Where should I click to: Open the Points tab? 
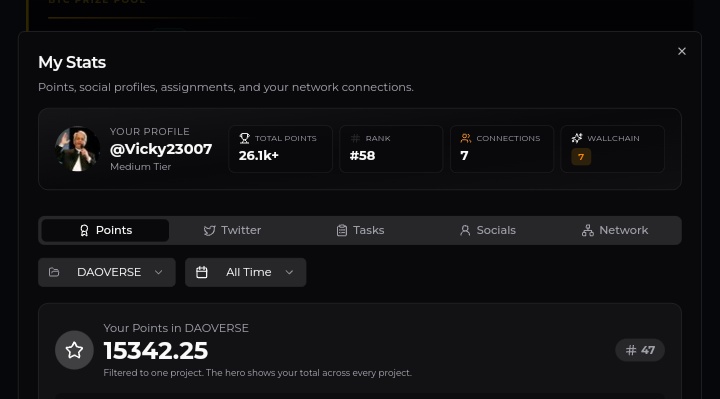[105, 230]
